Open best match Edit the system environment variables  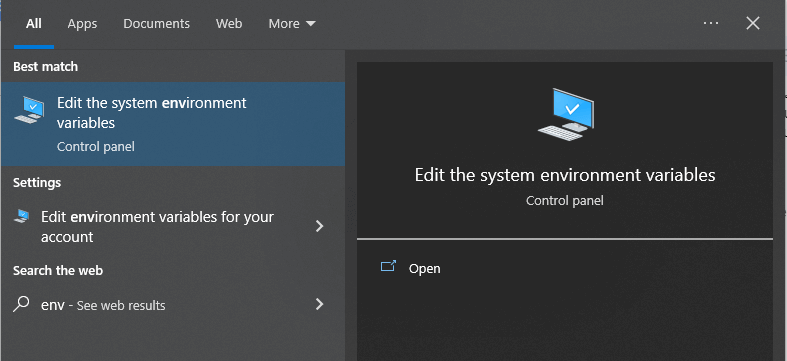(173, 124)
